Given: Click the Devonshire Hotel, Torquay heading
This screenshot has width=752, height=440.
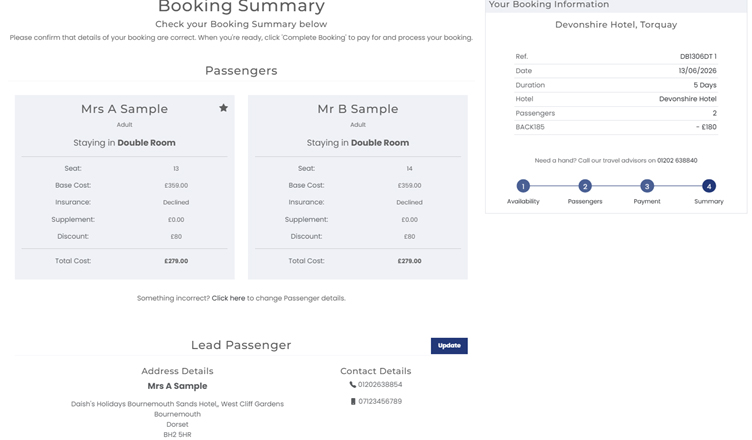Looking at the screenshot, I should 616,24.
